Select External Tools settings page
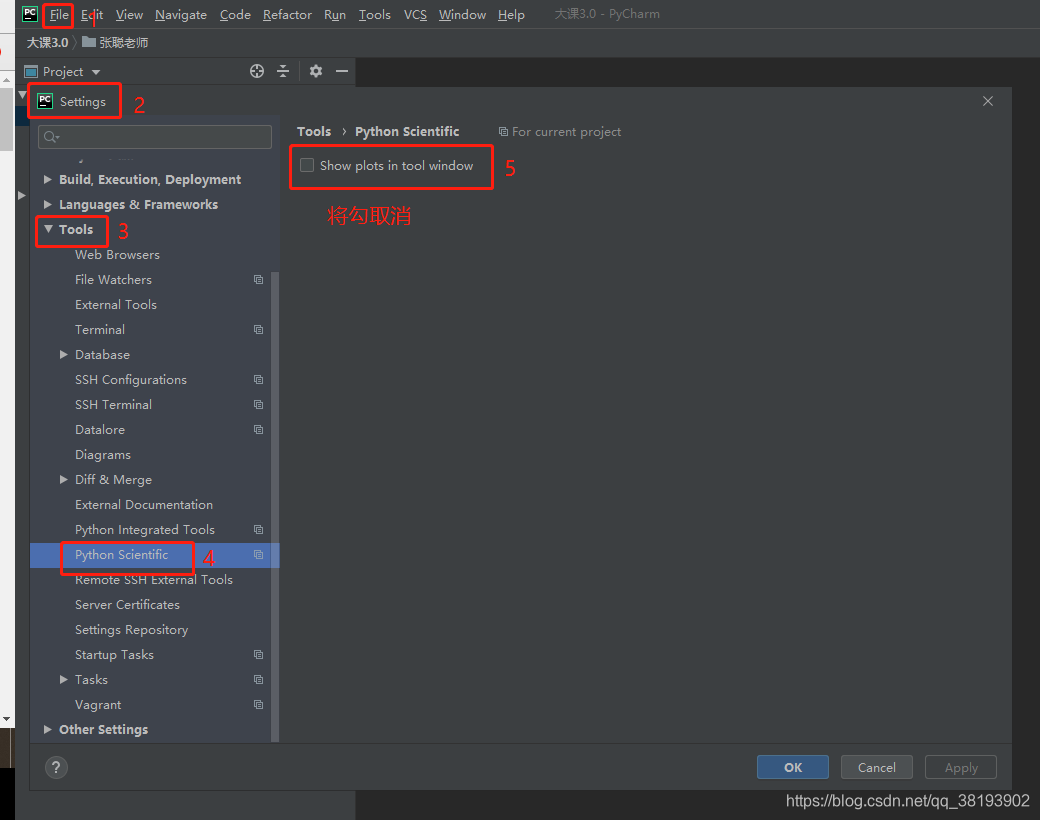Viewport: 1040px width, 820px height. [116, 305]
